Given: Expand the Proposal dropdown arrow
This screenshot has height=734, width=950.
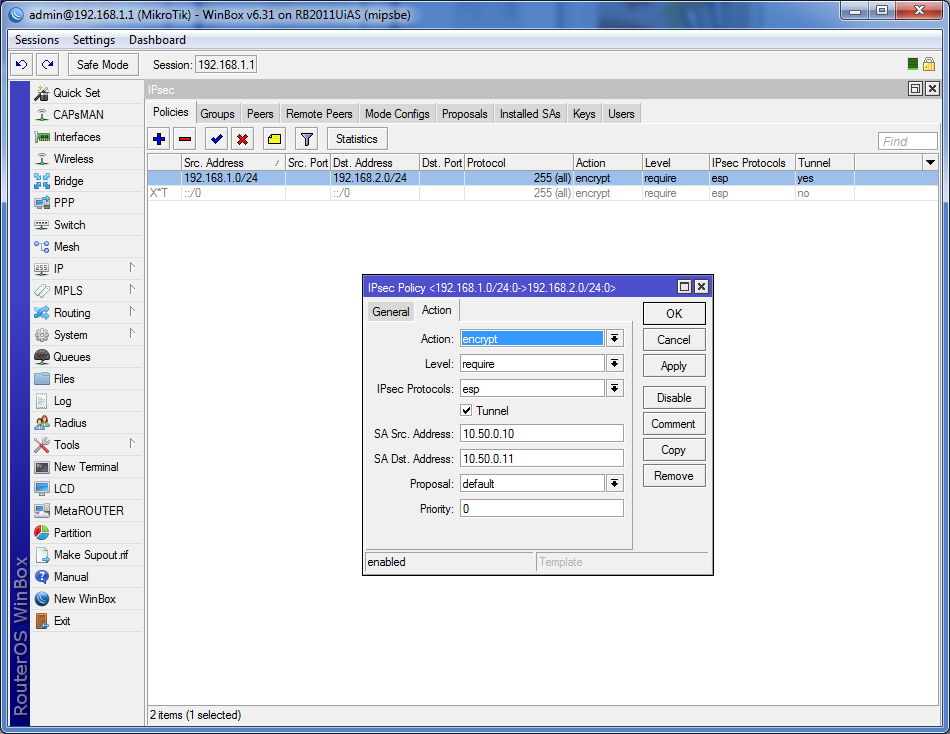Looking at the screenshot, I should click(x=614, y=483).
